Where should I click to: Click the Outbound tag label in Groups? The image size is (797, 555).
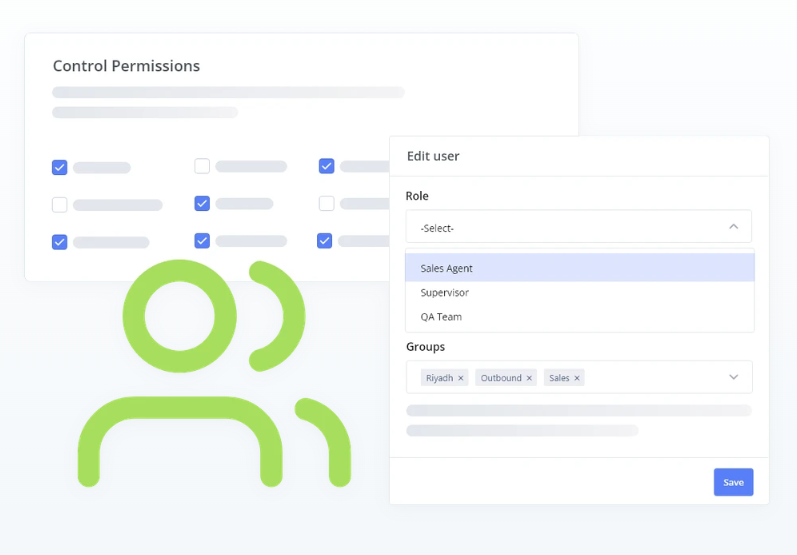click(x=501, y=378)
